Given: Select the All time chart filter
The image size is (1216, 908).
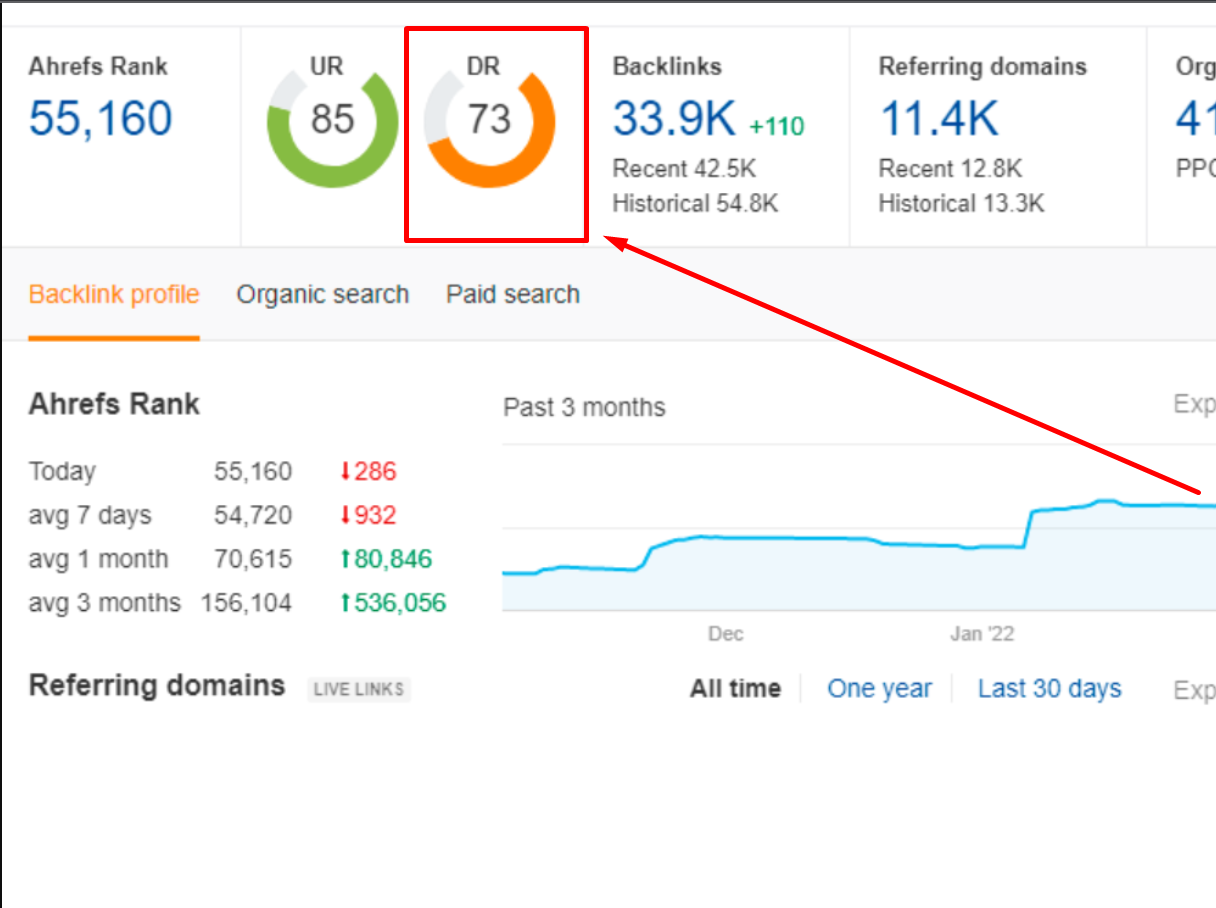Looking at the screenshot, I should click(x=735, y=688).
